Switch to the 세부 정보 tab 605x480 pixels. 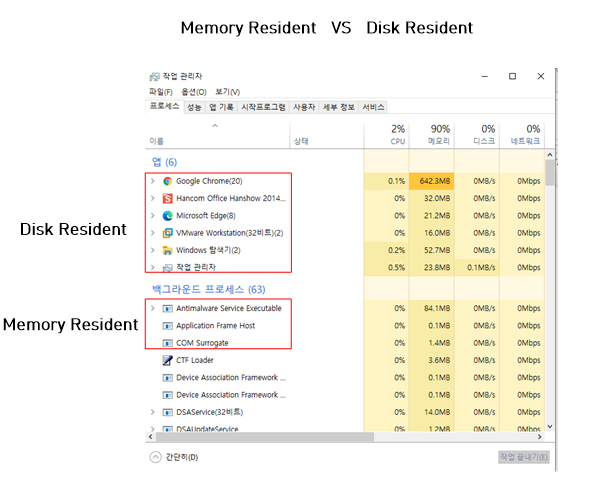338,107
